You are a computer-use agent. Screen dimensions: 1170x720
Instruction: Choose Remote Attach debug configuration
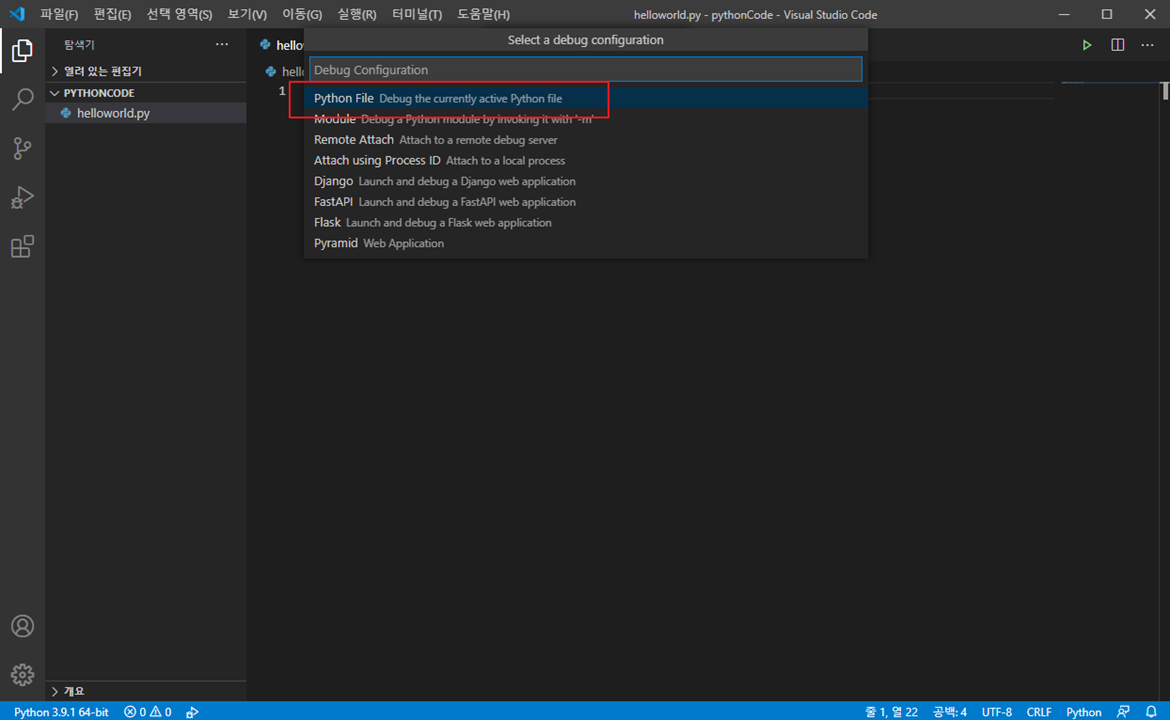tap(585, 140)
